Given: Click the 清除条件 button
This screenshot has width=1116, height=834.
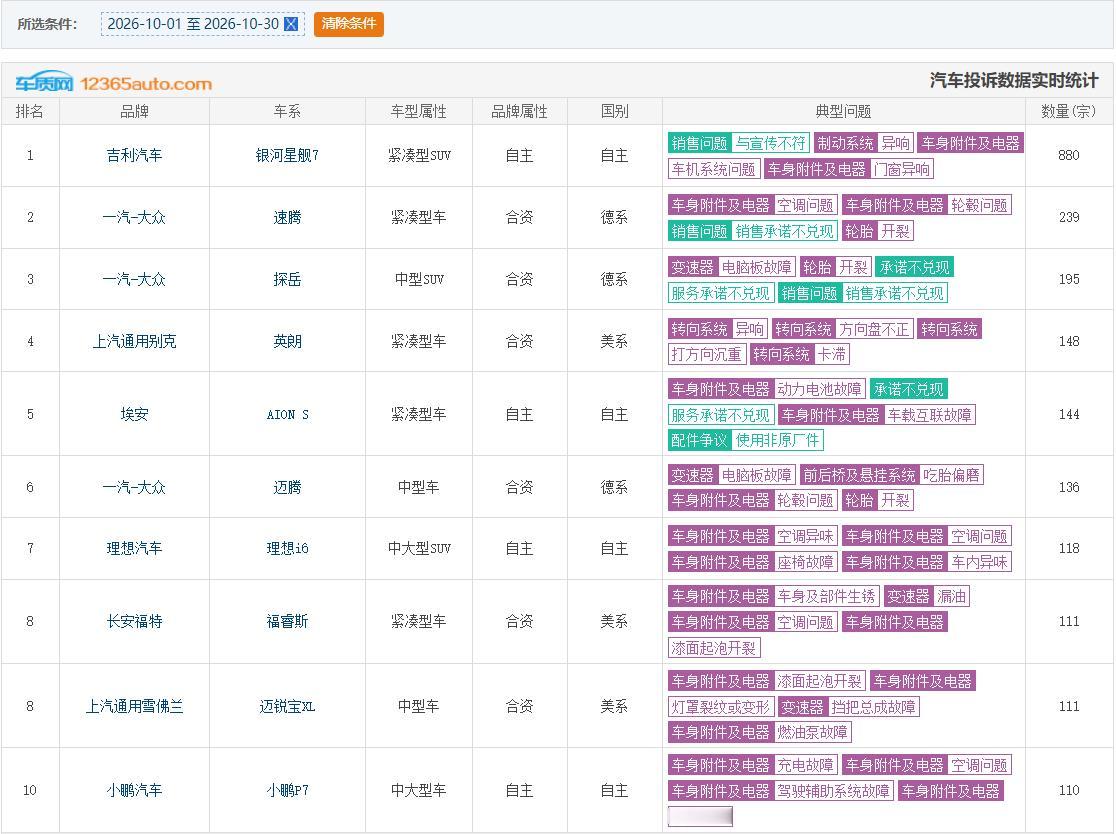Looking at the screenshot, I should coord(349,23).
